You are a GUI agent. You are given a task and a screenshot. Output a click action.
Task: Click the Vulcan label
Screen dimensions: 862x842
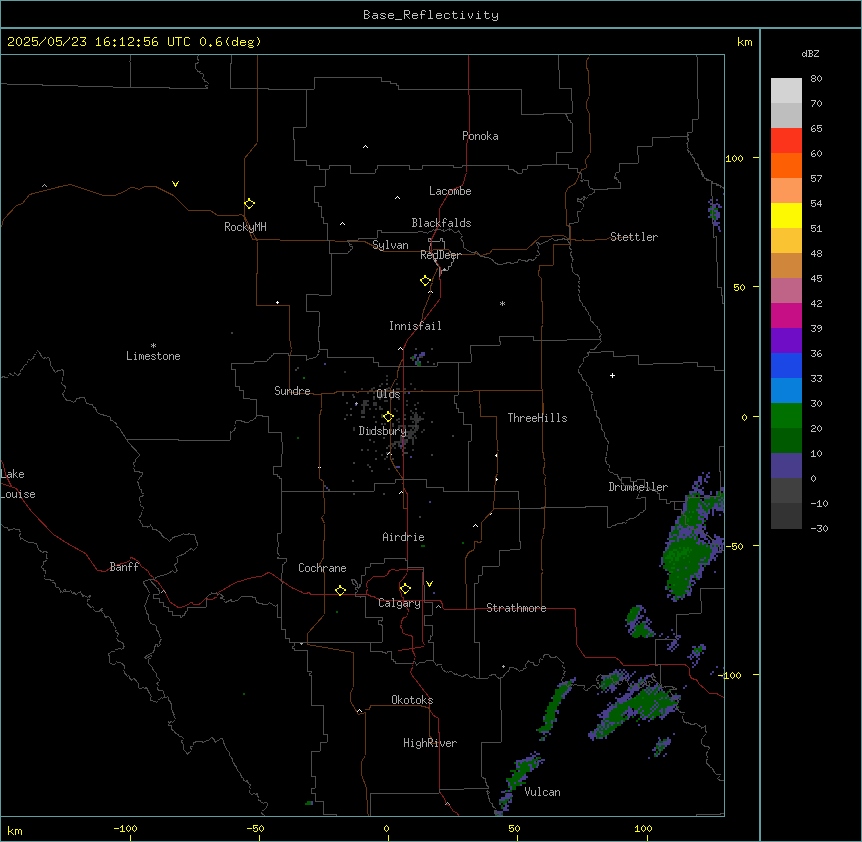point(543,792)
